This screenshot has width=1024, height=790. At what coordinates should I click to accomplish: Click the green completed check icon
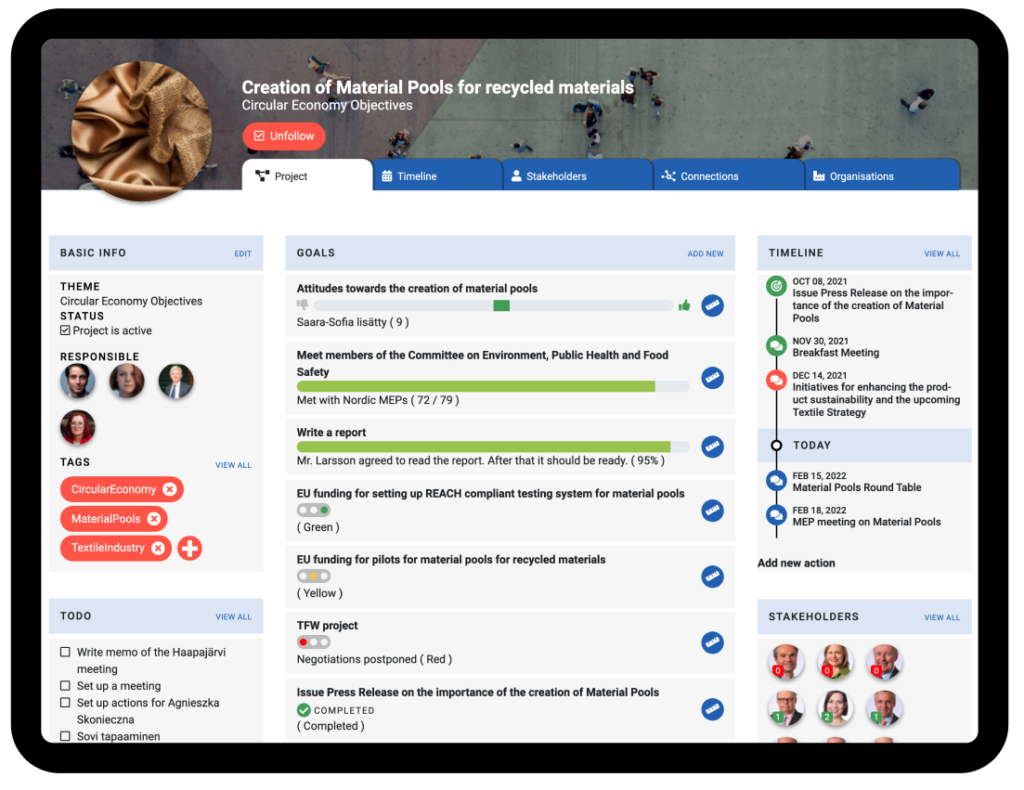tap(304, 710)
